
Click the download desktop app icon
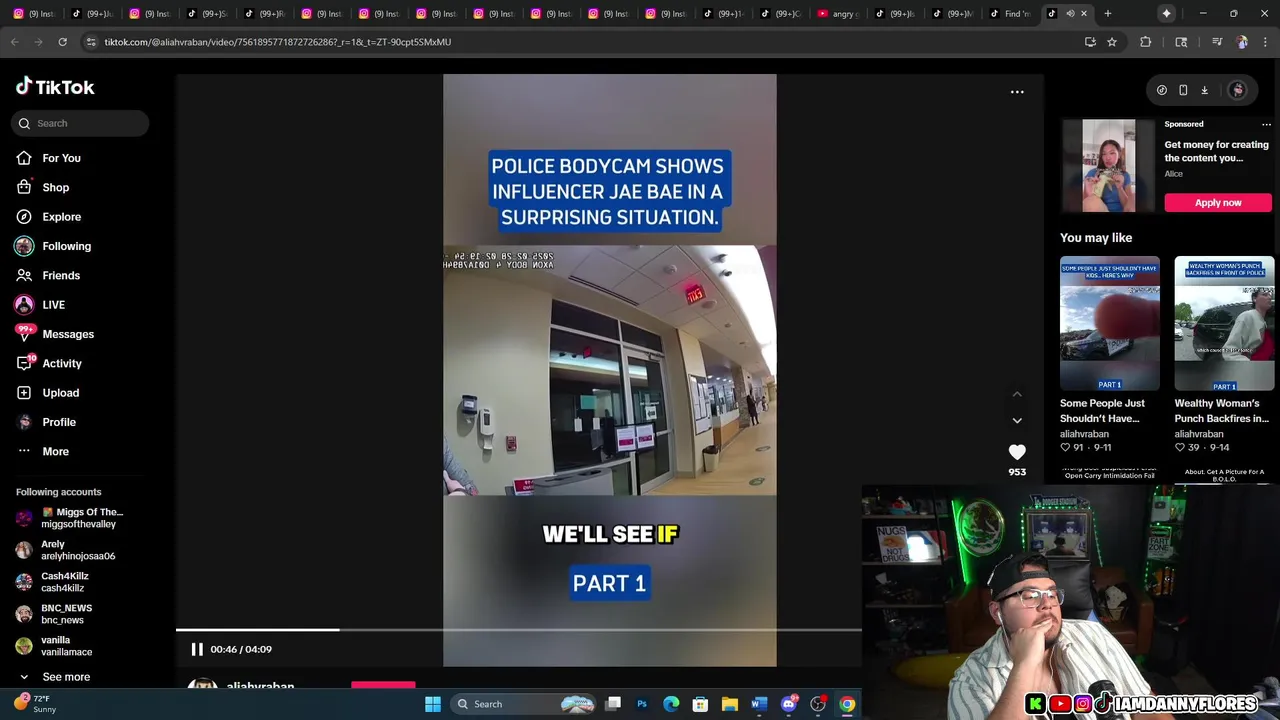tap(1205, 90)
